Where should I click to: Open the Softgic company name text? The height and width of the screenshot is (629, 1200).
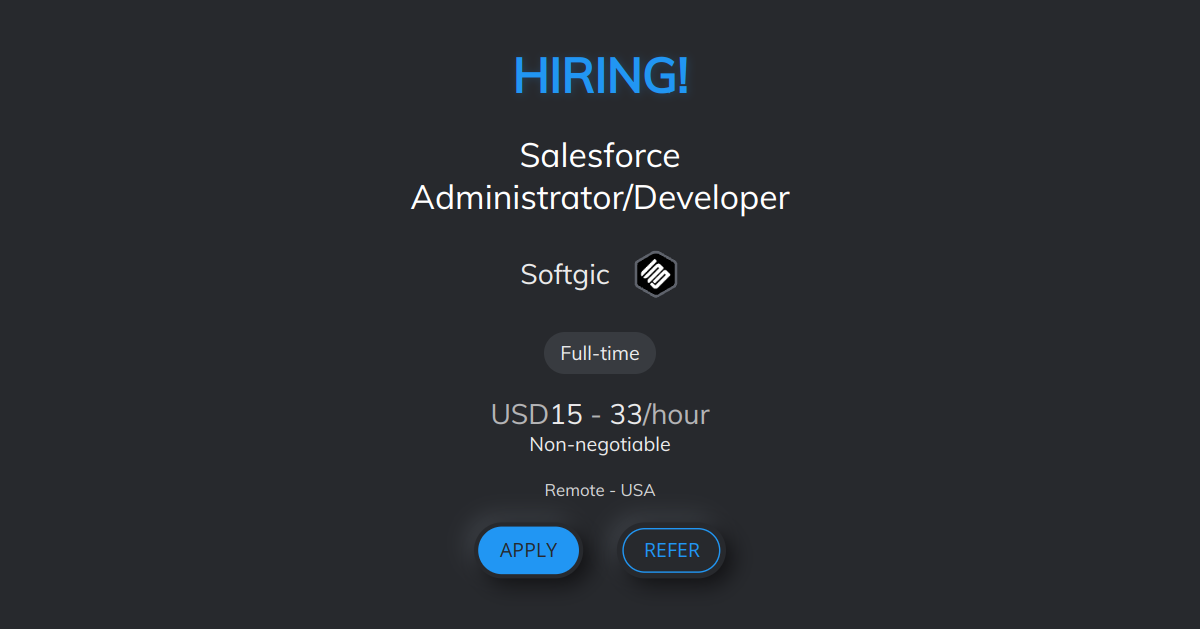(x=565, y=274)
